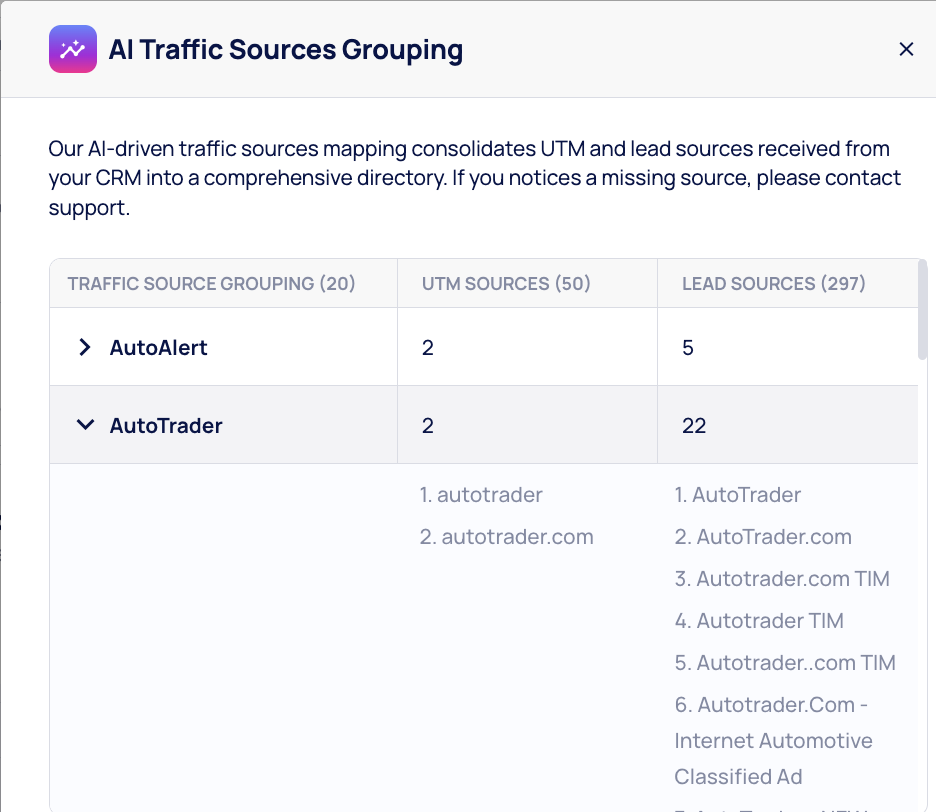Expand the AutoAlert row chevron
The height and width of the screenshot is (812, 936).
[x=85, y=347]
